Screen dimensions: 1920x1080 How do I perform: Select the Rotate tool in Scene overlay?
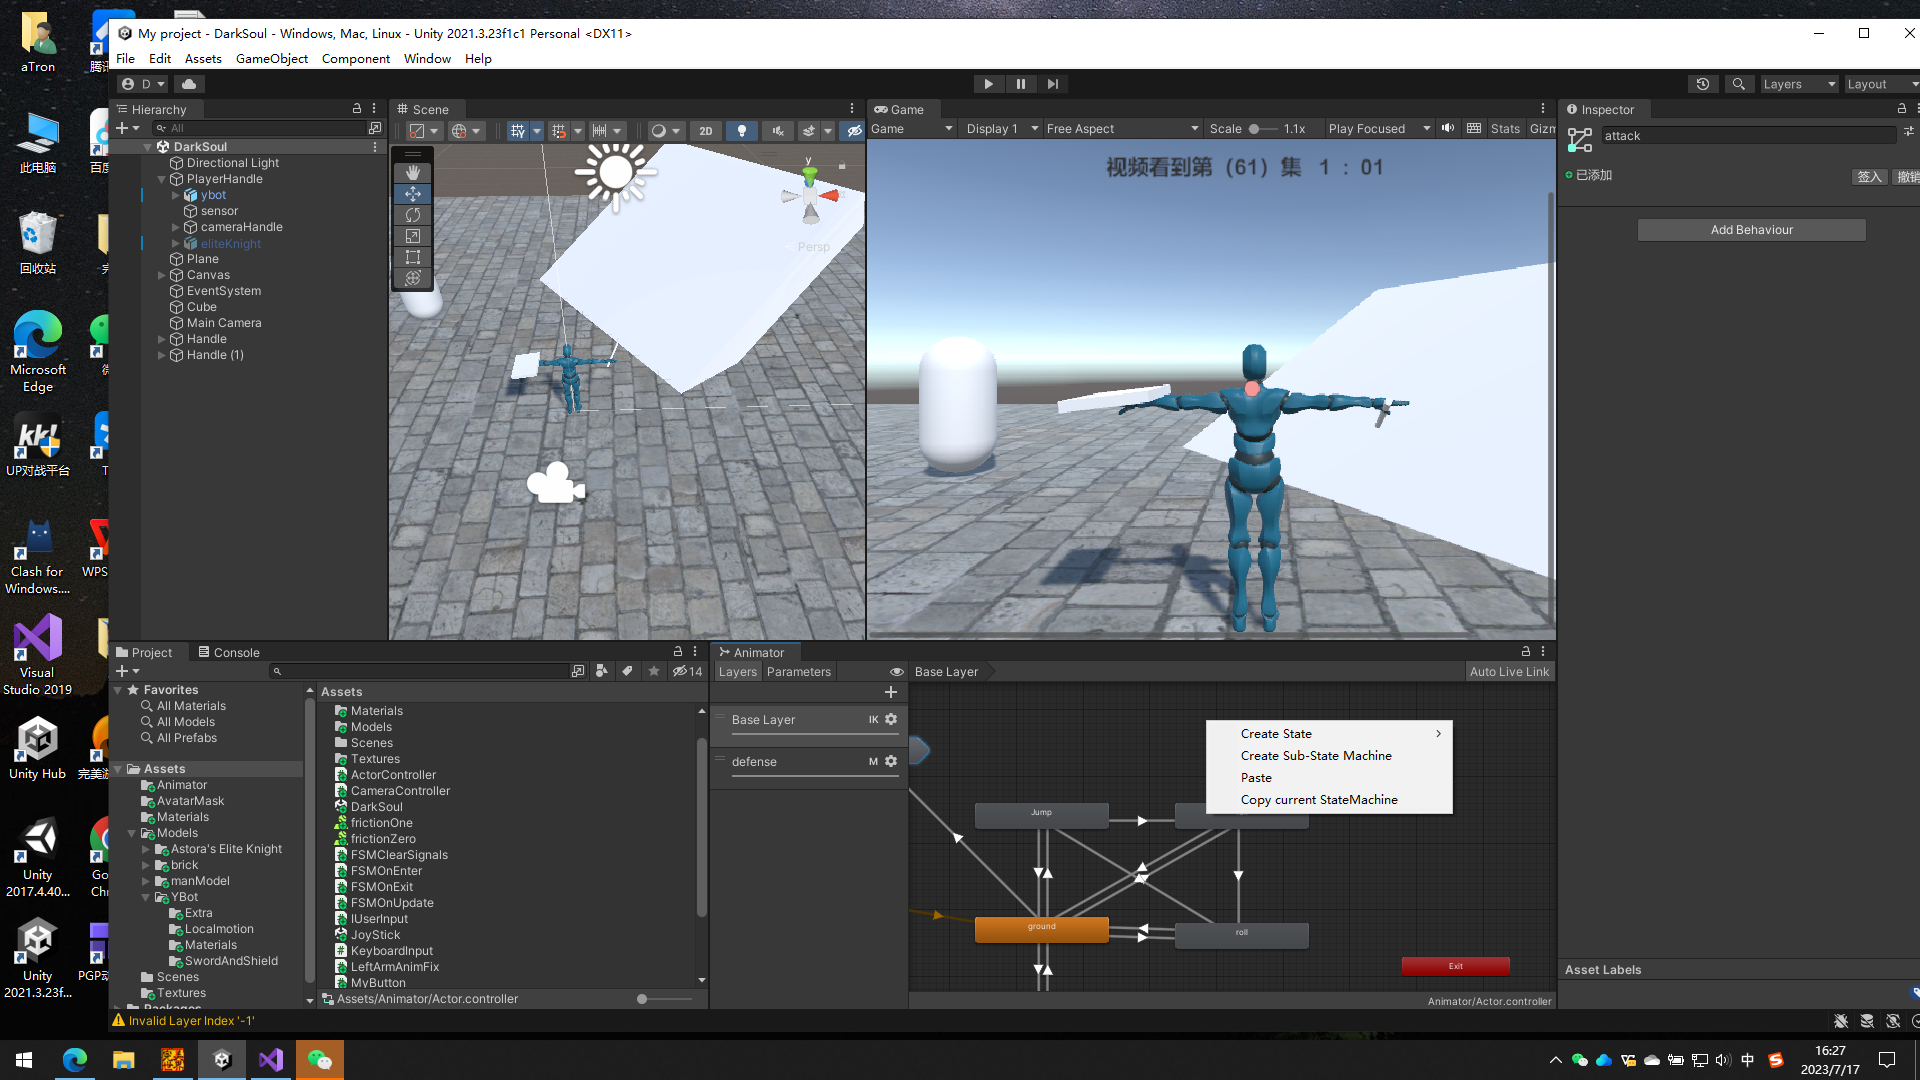tap(412, 215)
